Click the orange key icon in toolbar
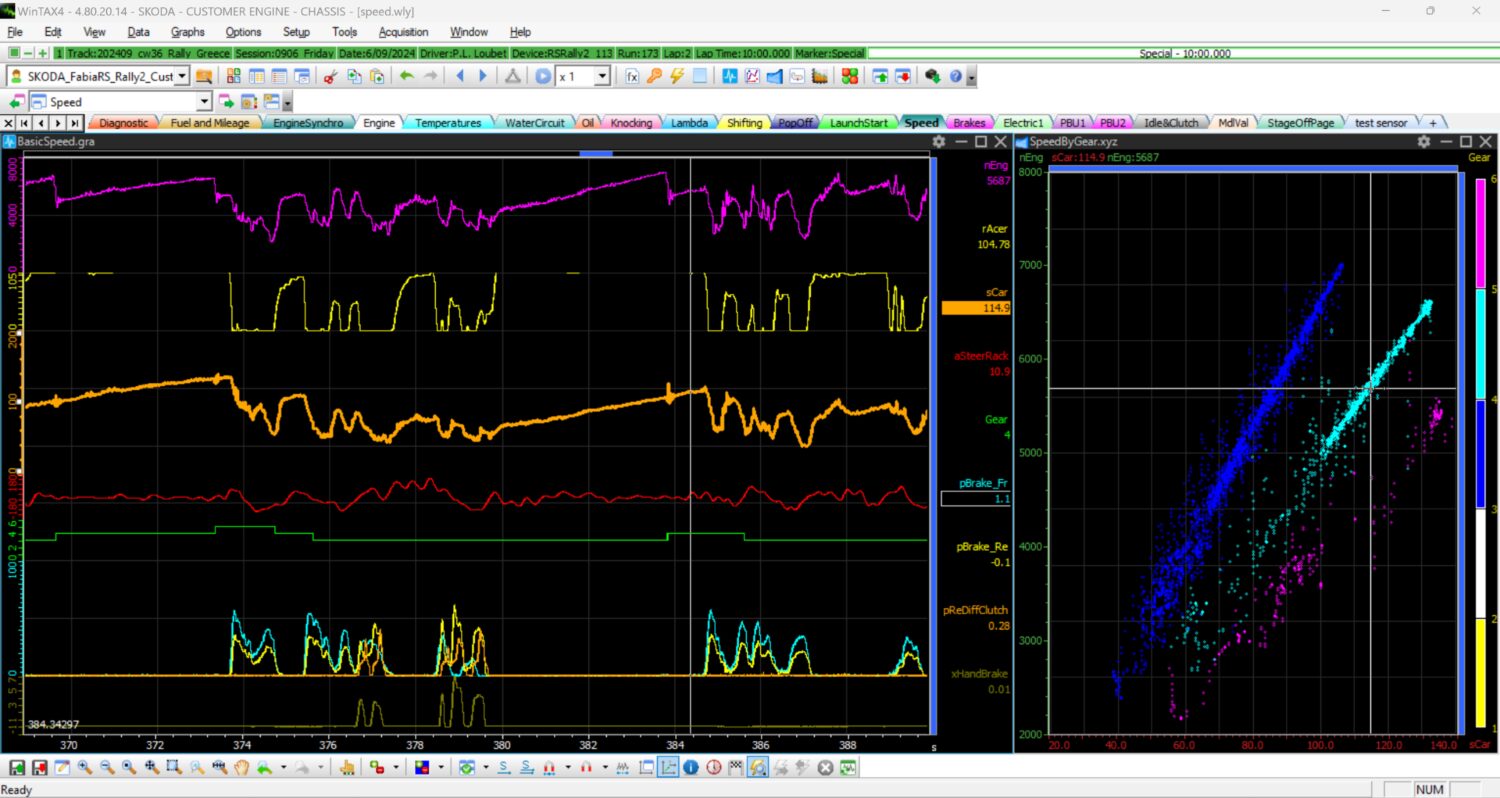This screenshot has height=798, width=1500. tap(654, 76)
